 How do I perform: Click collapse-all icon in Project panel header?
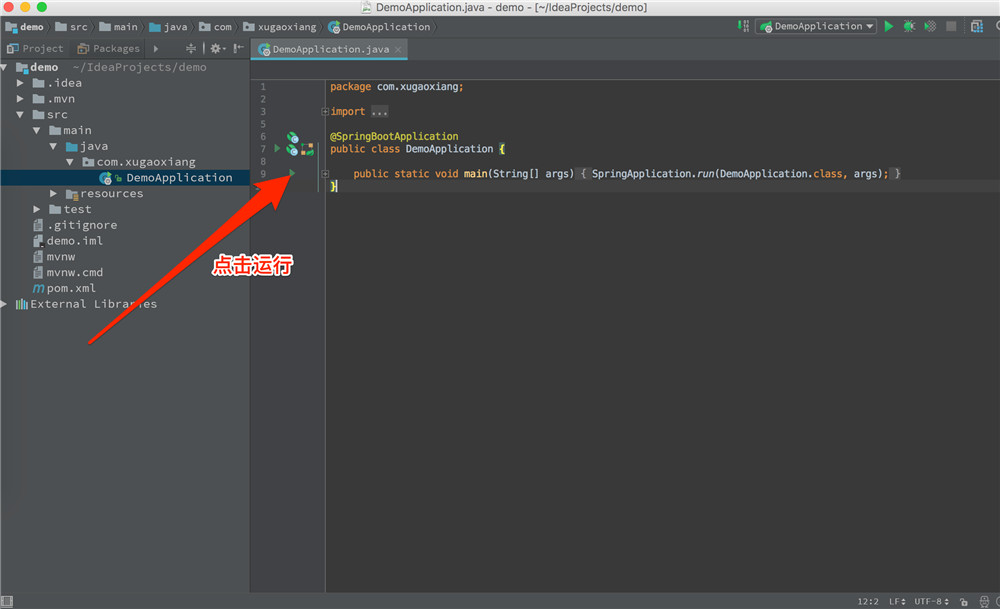pyautogui.click(x=191, y=48)
